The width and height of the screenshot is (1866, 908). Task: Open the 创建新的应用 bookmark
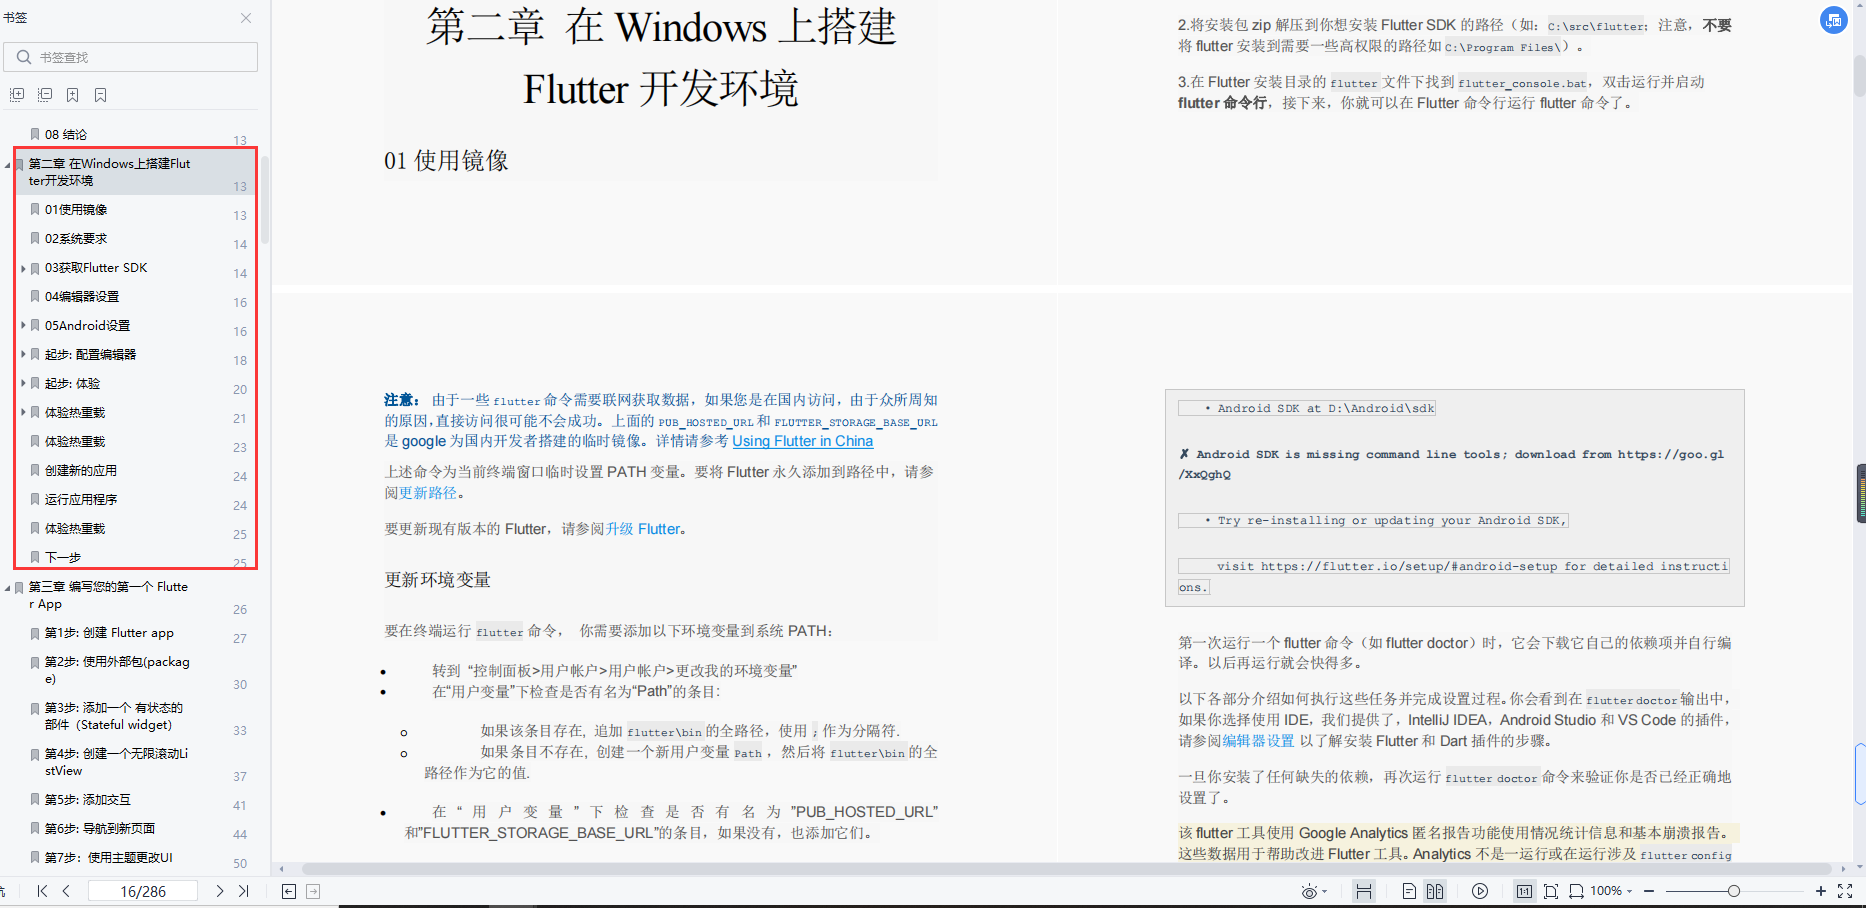pyautogui.click(x=81, y=470)
